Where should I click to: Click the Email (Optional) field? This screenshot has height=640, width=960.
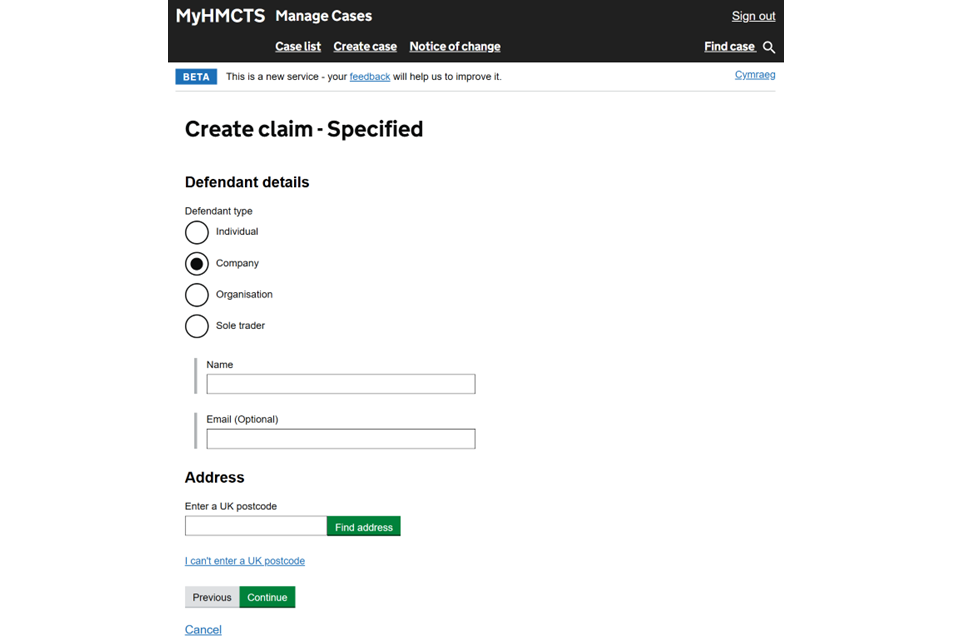point(341,439)
